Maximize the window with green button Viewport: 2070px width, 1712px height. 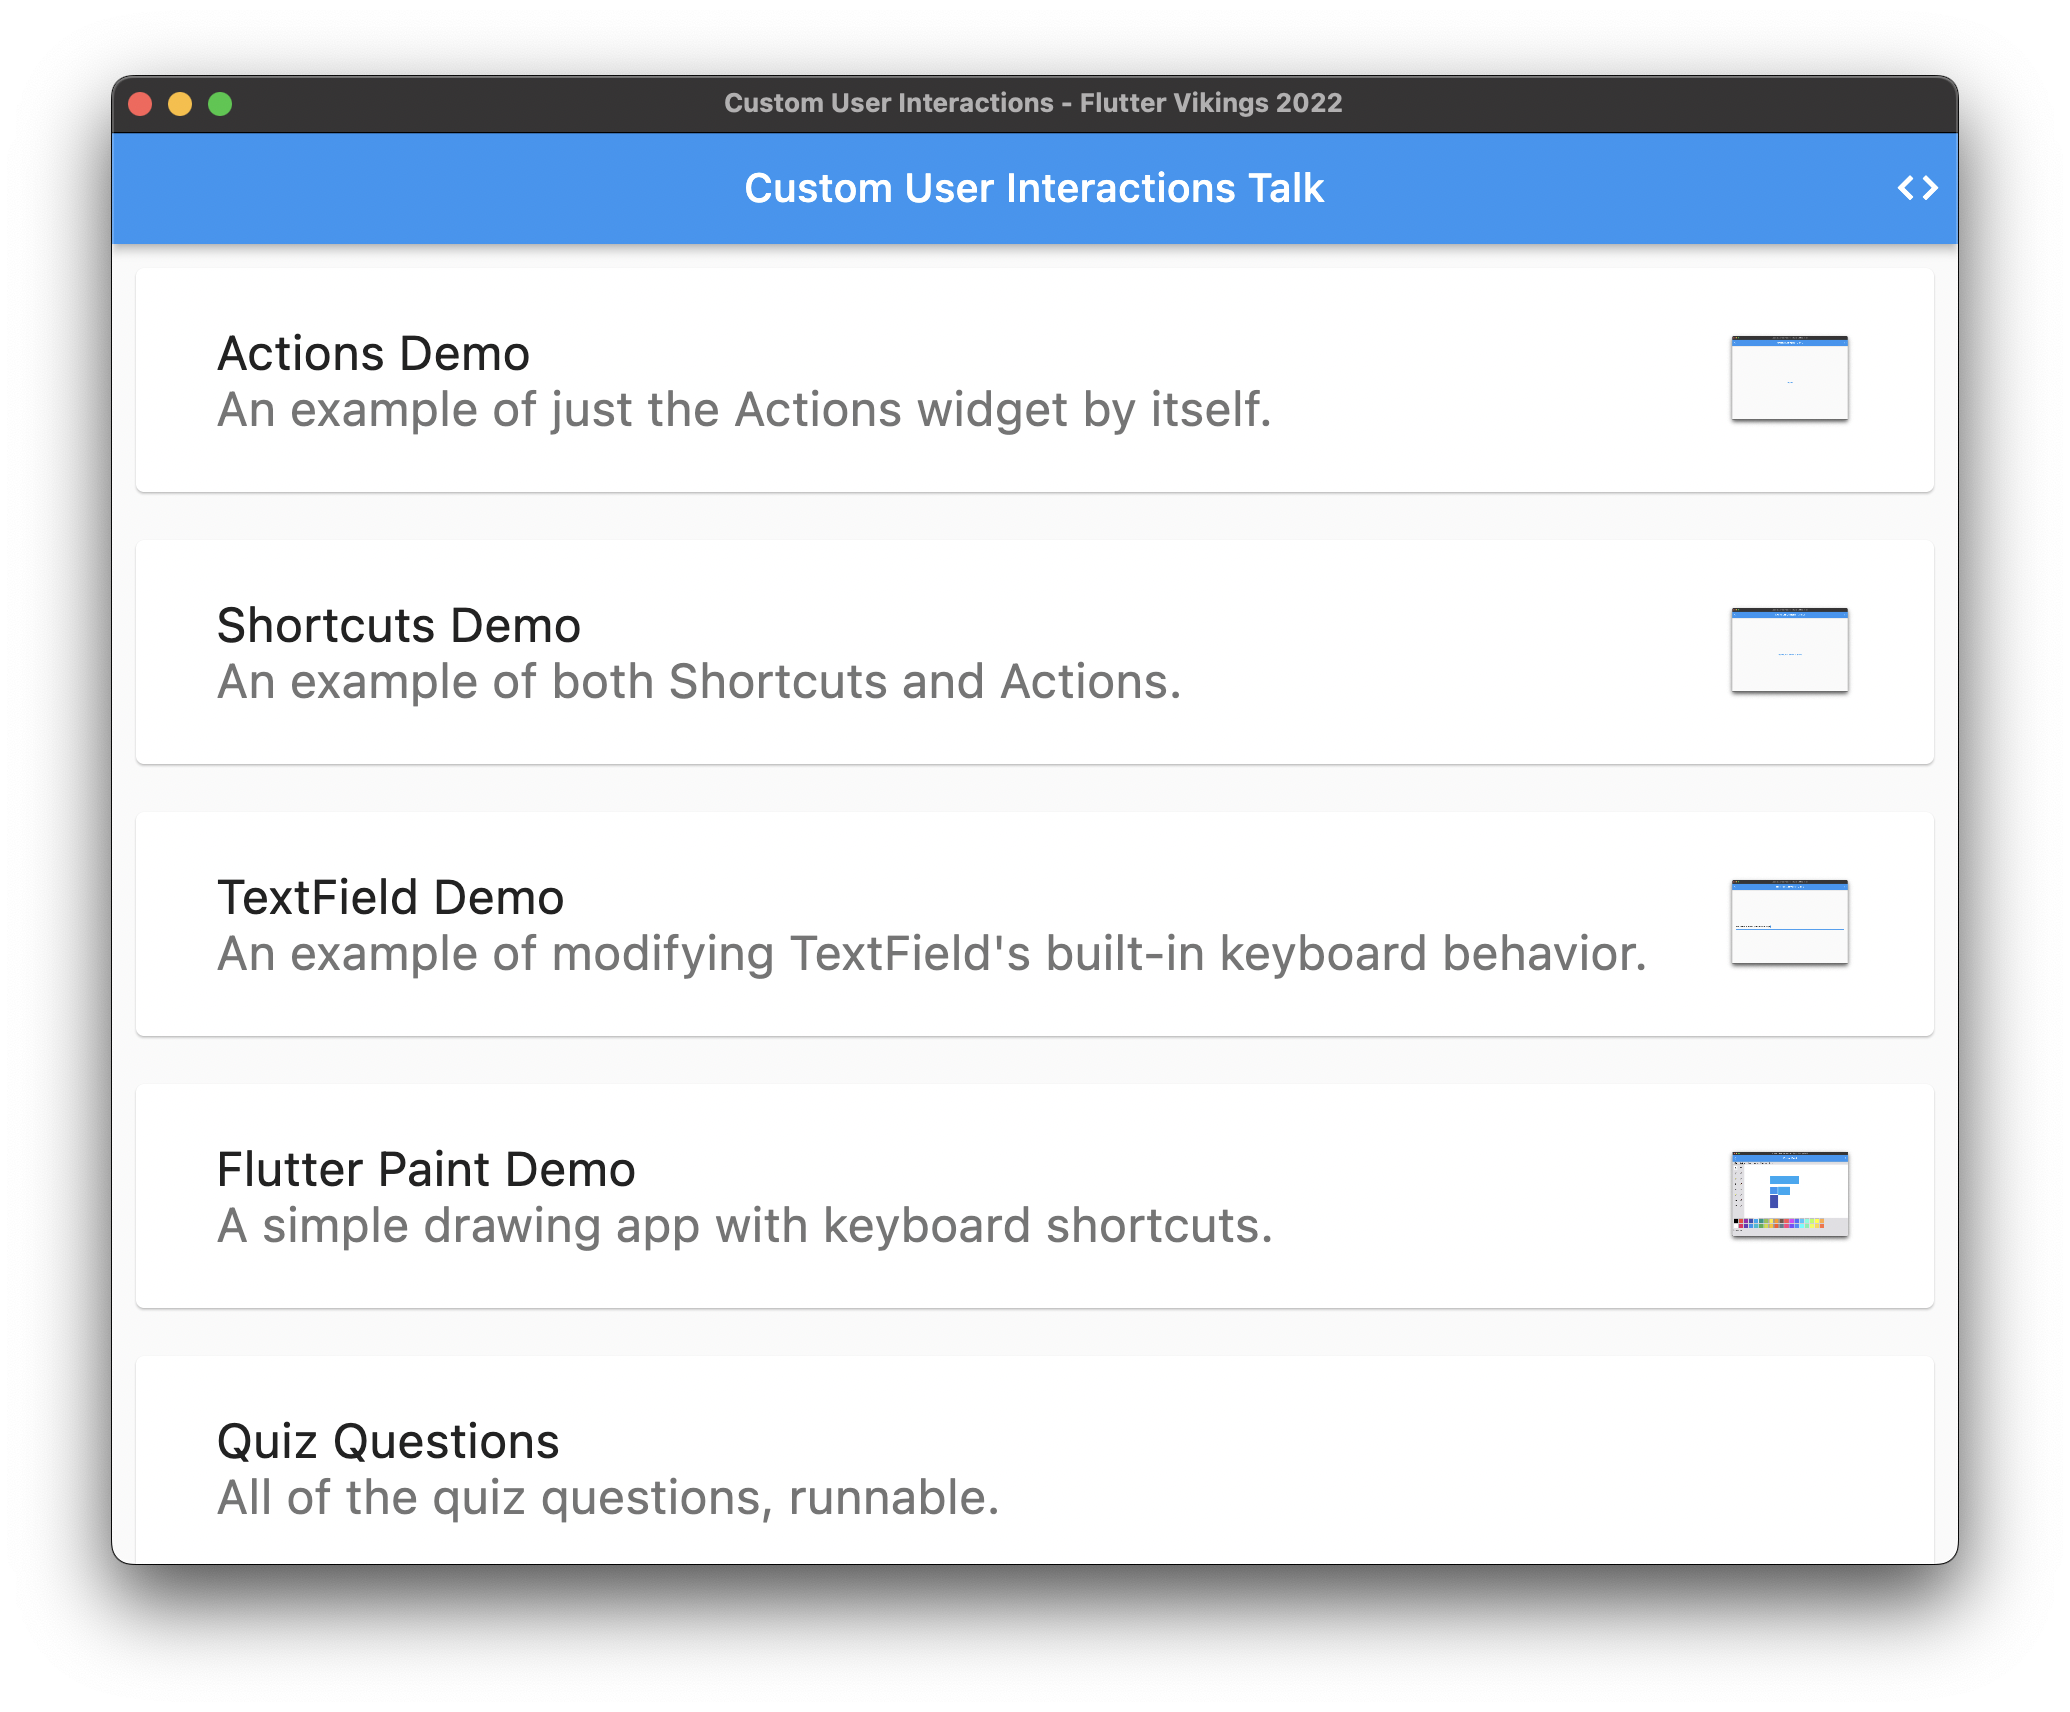point(220,104)
